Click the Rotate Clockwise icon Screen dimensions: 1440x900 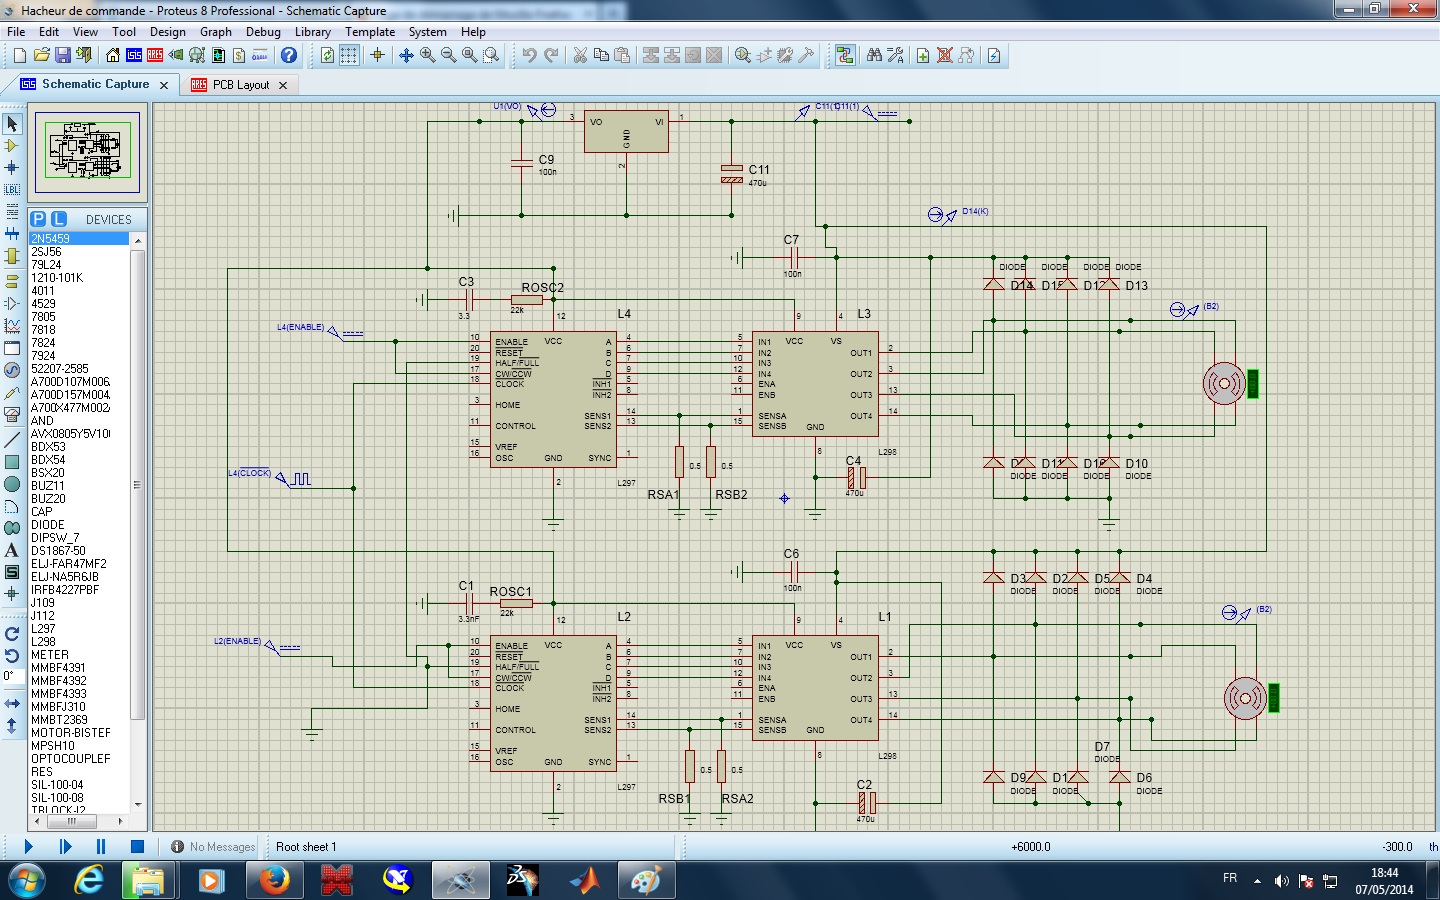pyautogui.click(x=12, y=634)
